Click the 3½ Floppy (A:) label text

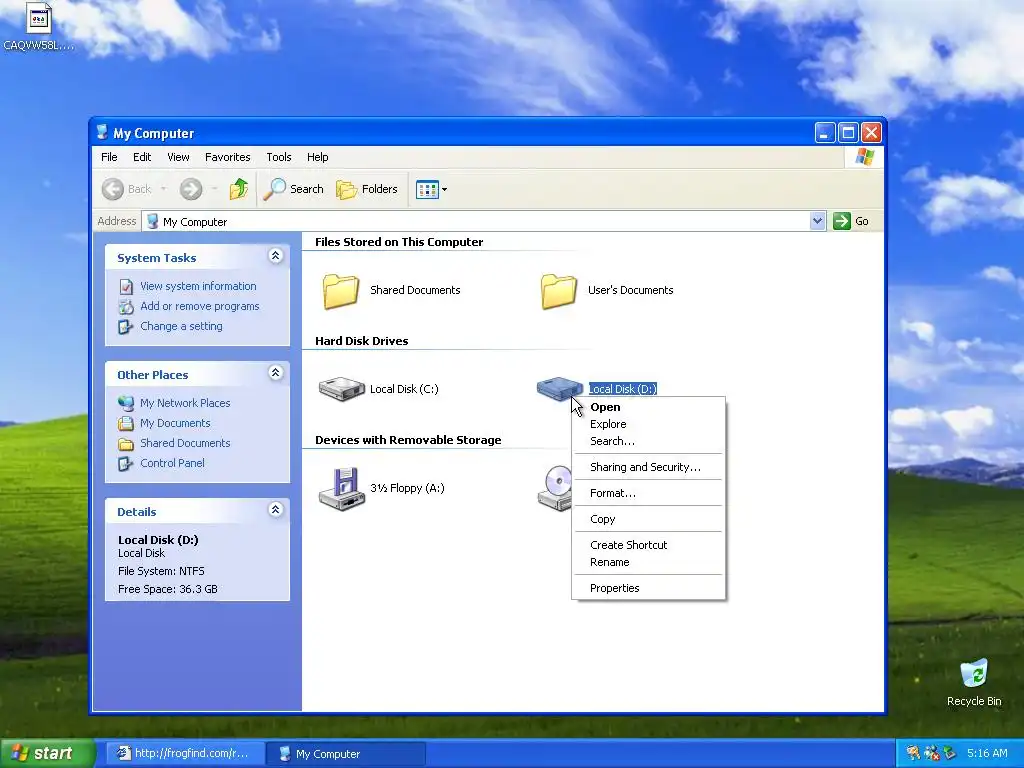pos(407,488)
